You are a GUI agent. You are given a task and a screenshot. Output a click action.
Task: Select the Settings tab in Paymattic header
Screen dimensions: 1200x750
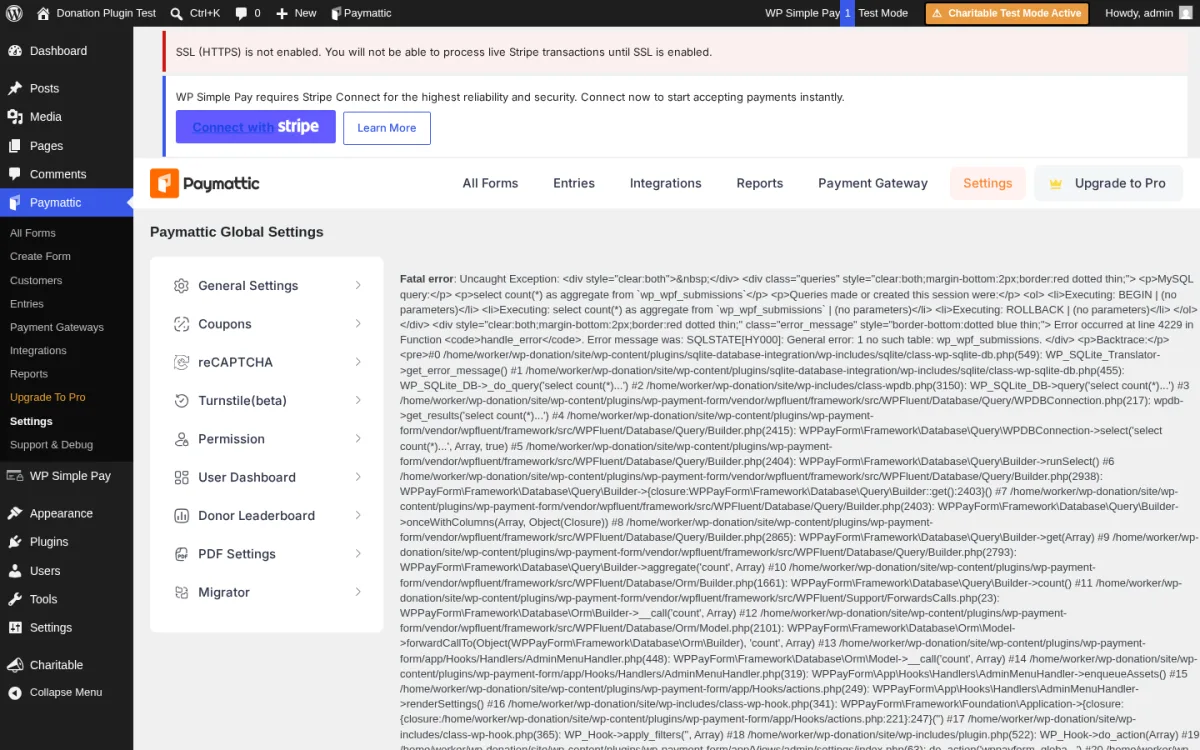click(988, 183)
